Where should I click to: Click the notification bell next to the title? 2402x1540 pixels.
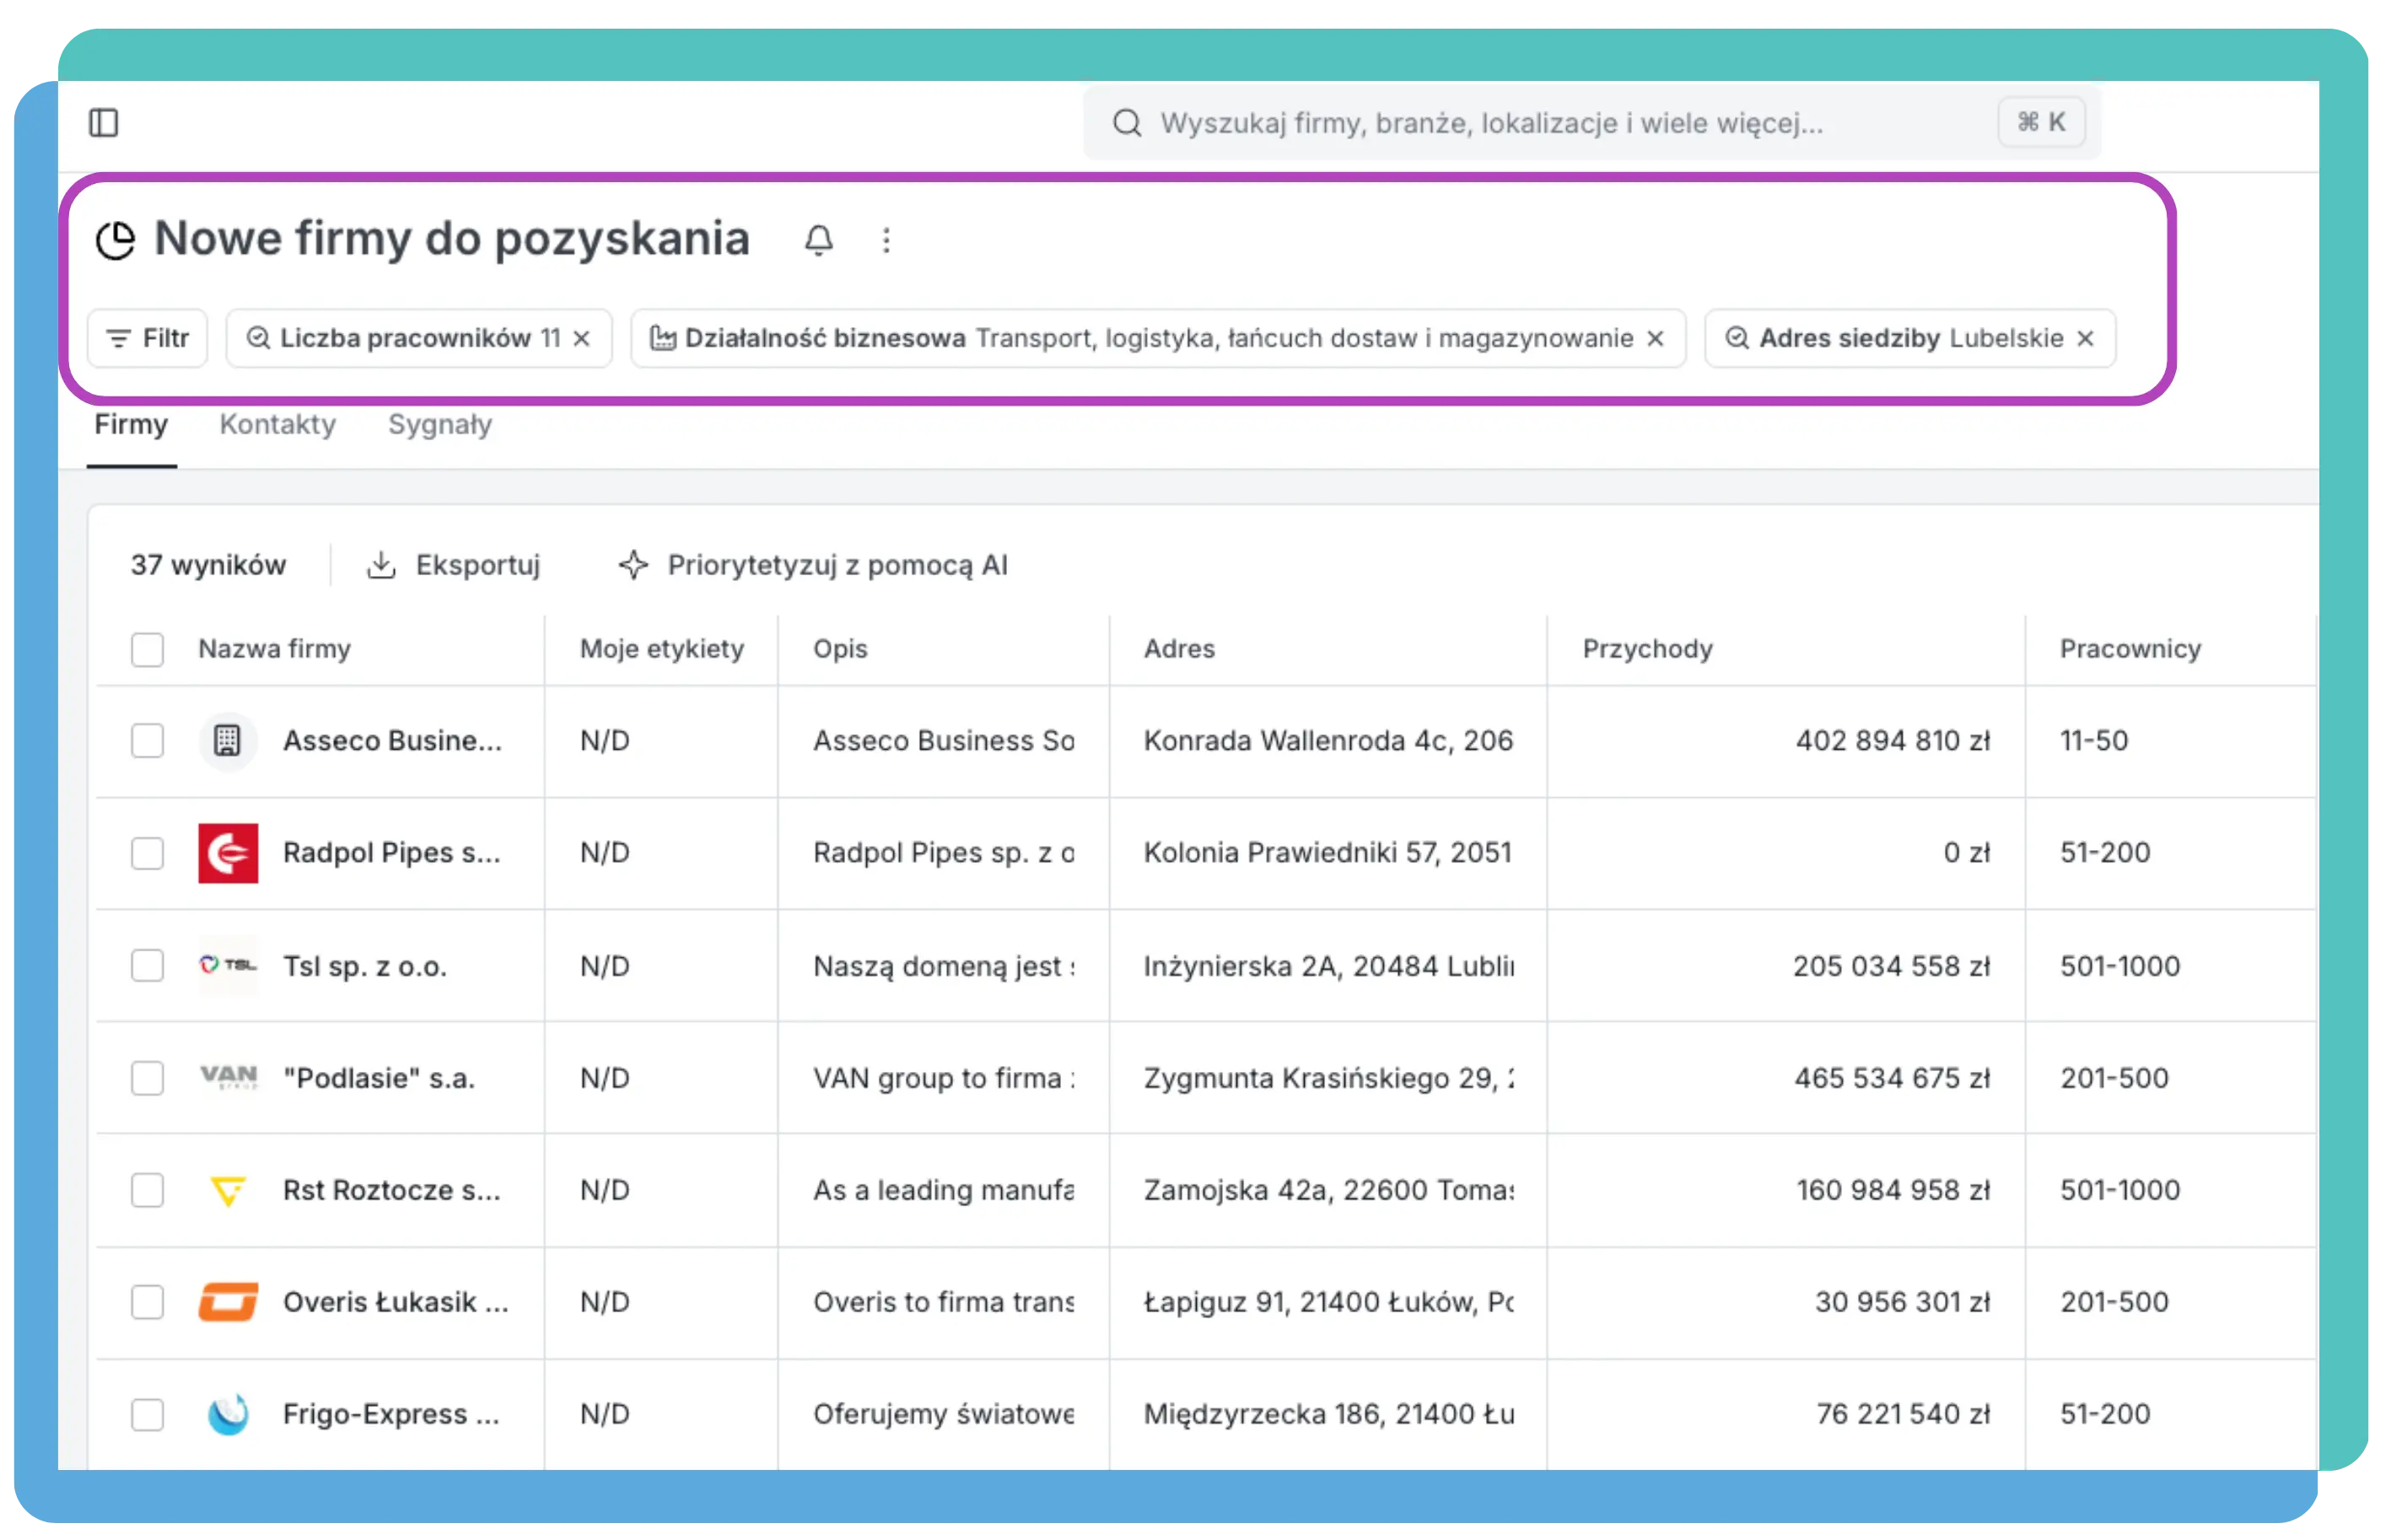[x=820, y=240]
